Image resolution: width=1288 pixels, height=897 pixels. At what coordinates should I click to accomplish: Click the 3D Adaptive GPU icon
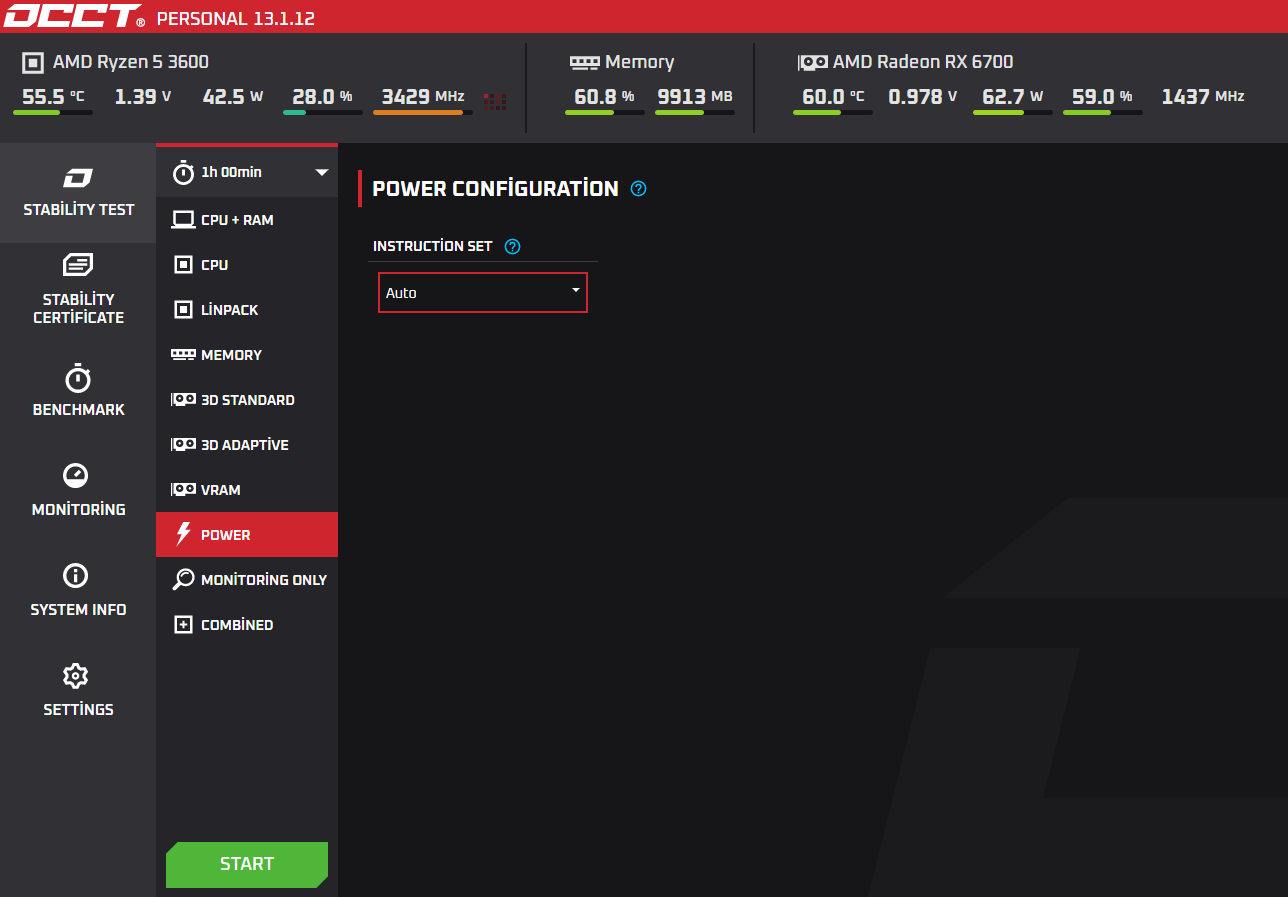(x=183, y=444)
